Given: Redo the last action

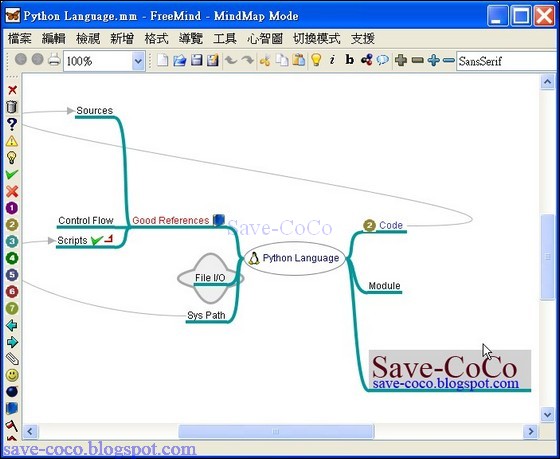Looking at the screenshot, I should [x=248, y=60].
